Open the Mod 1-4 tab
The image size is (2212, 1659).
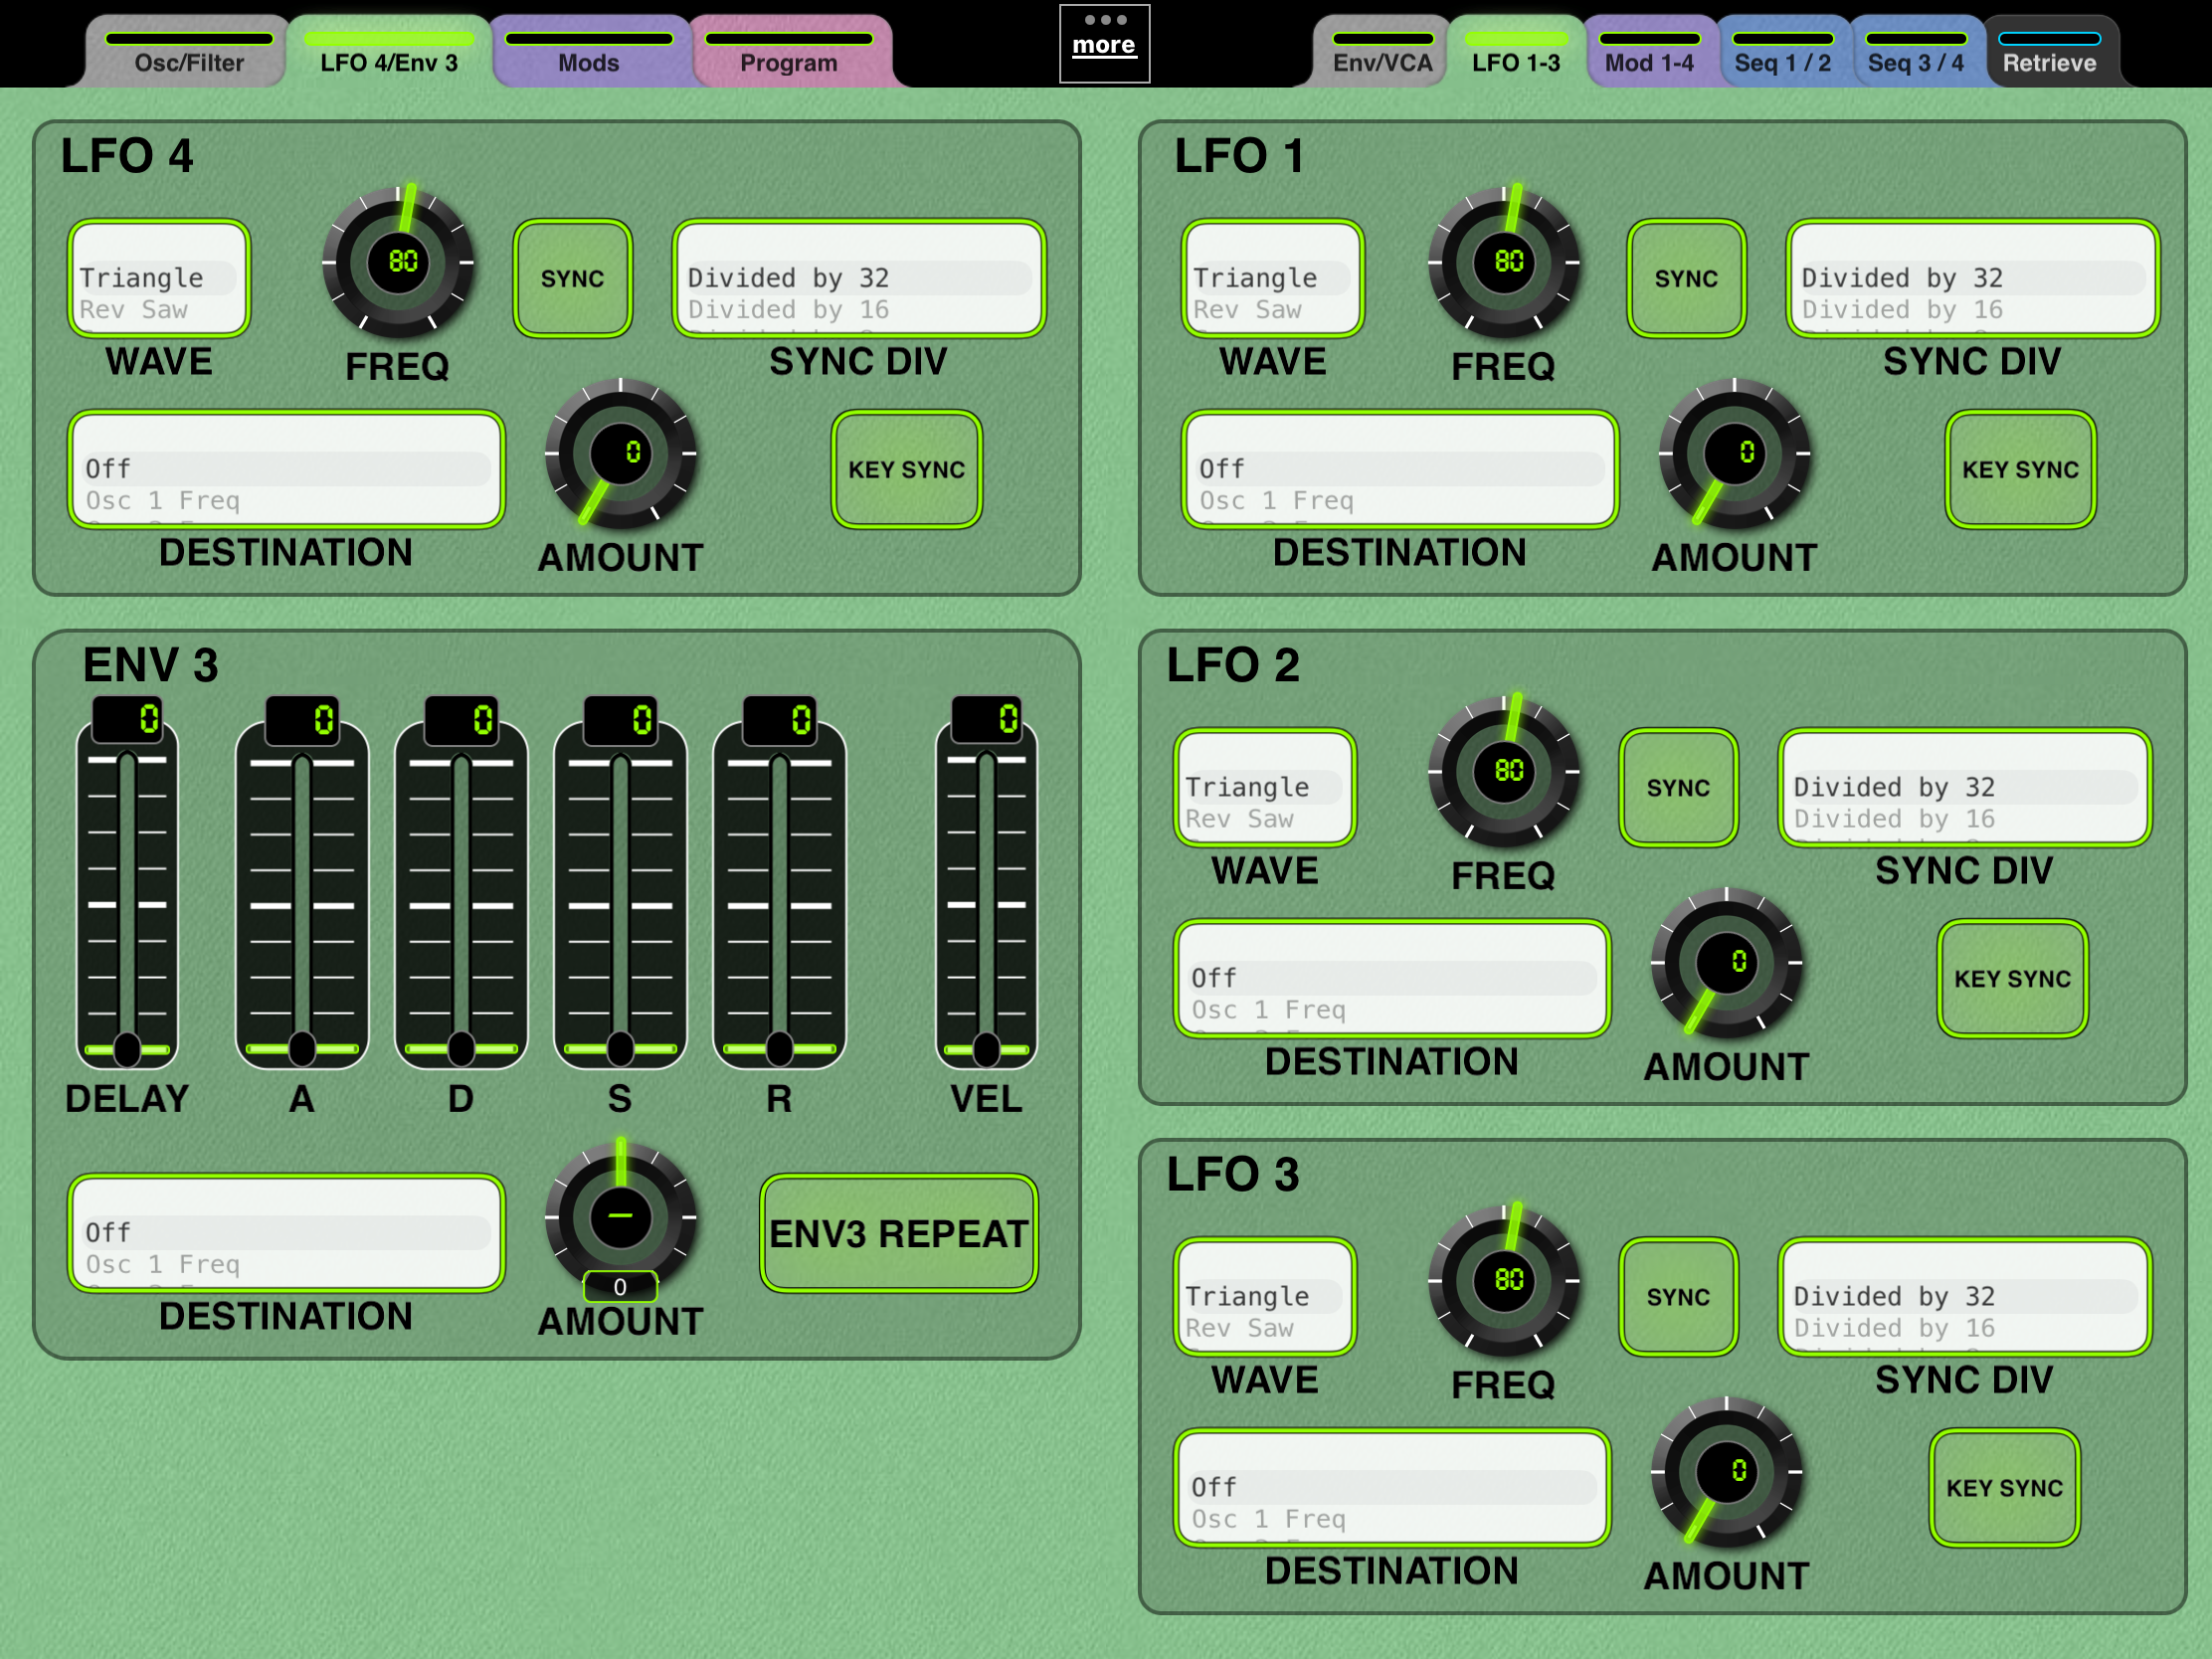tap(1649, 52)
